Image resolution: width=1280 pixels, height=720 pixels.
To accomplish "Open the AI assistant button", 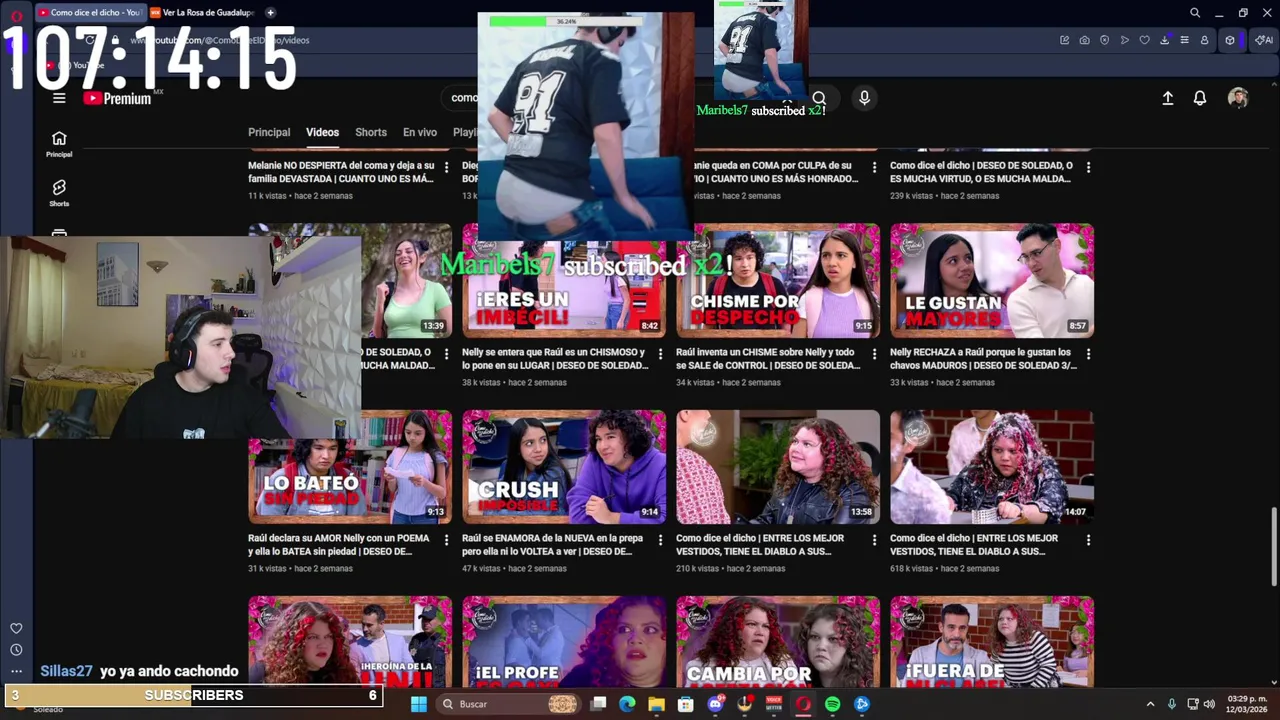I will tap(1264, 40).
